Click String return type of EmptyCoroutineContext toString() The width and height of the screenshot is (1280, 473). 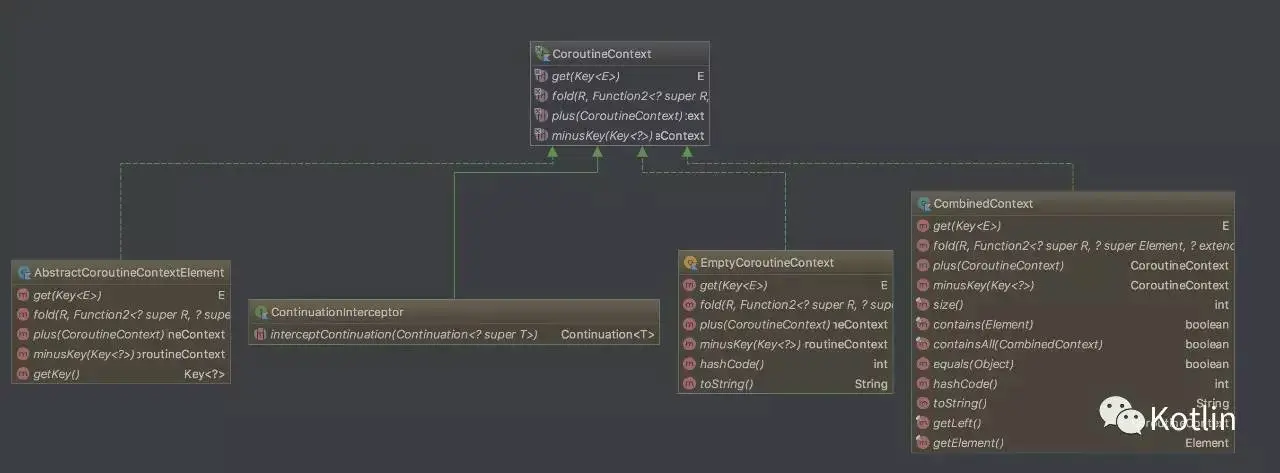[x=871, y=384]
